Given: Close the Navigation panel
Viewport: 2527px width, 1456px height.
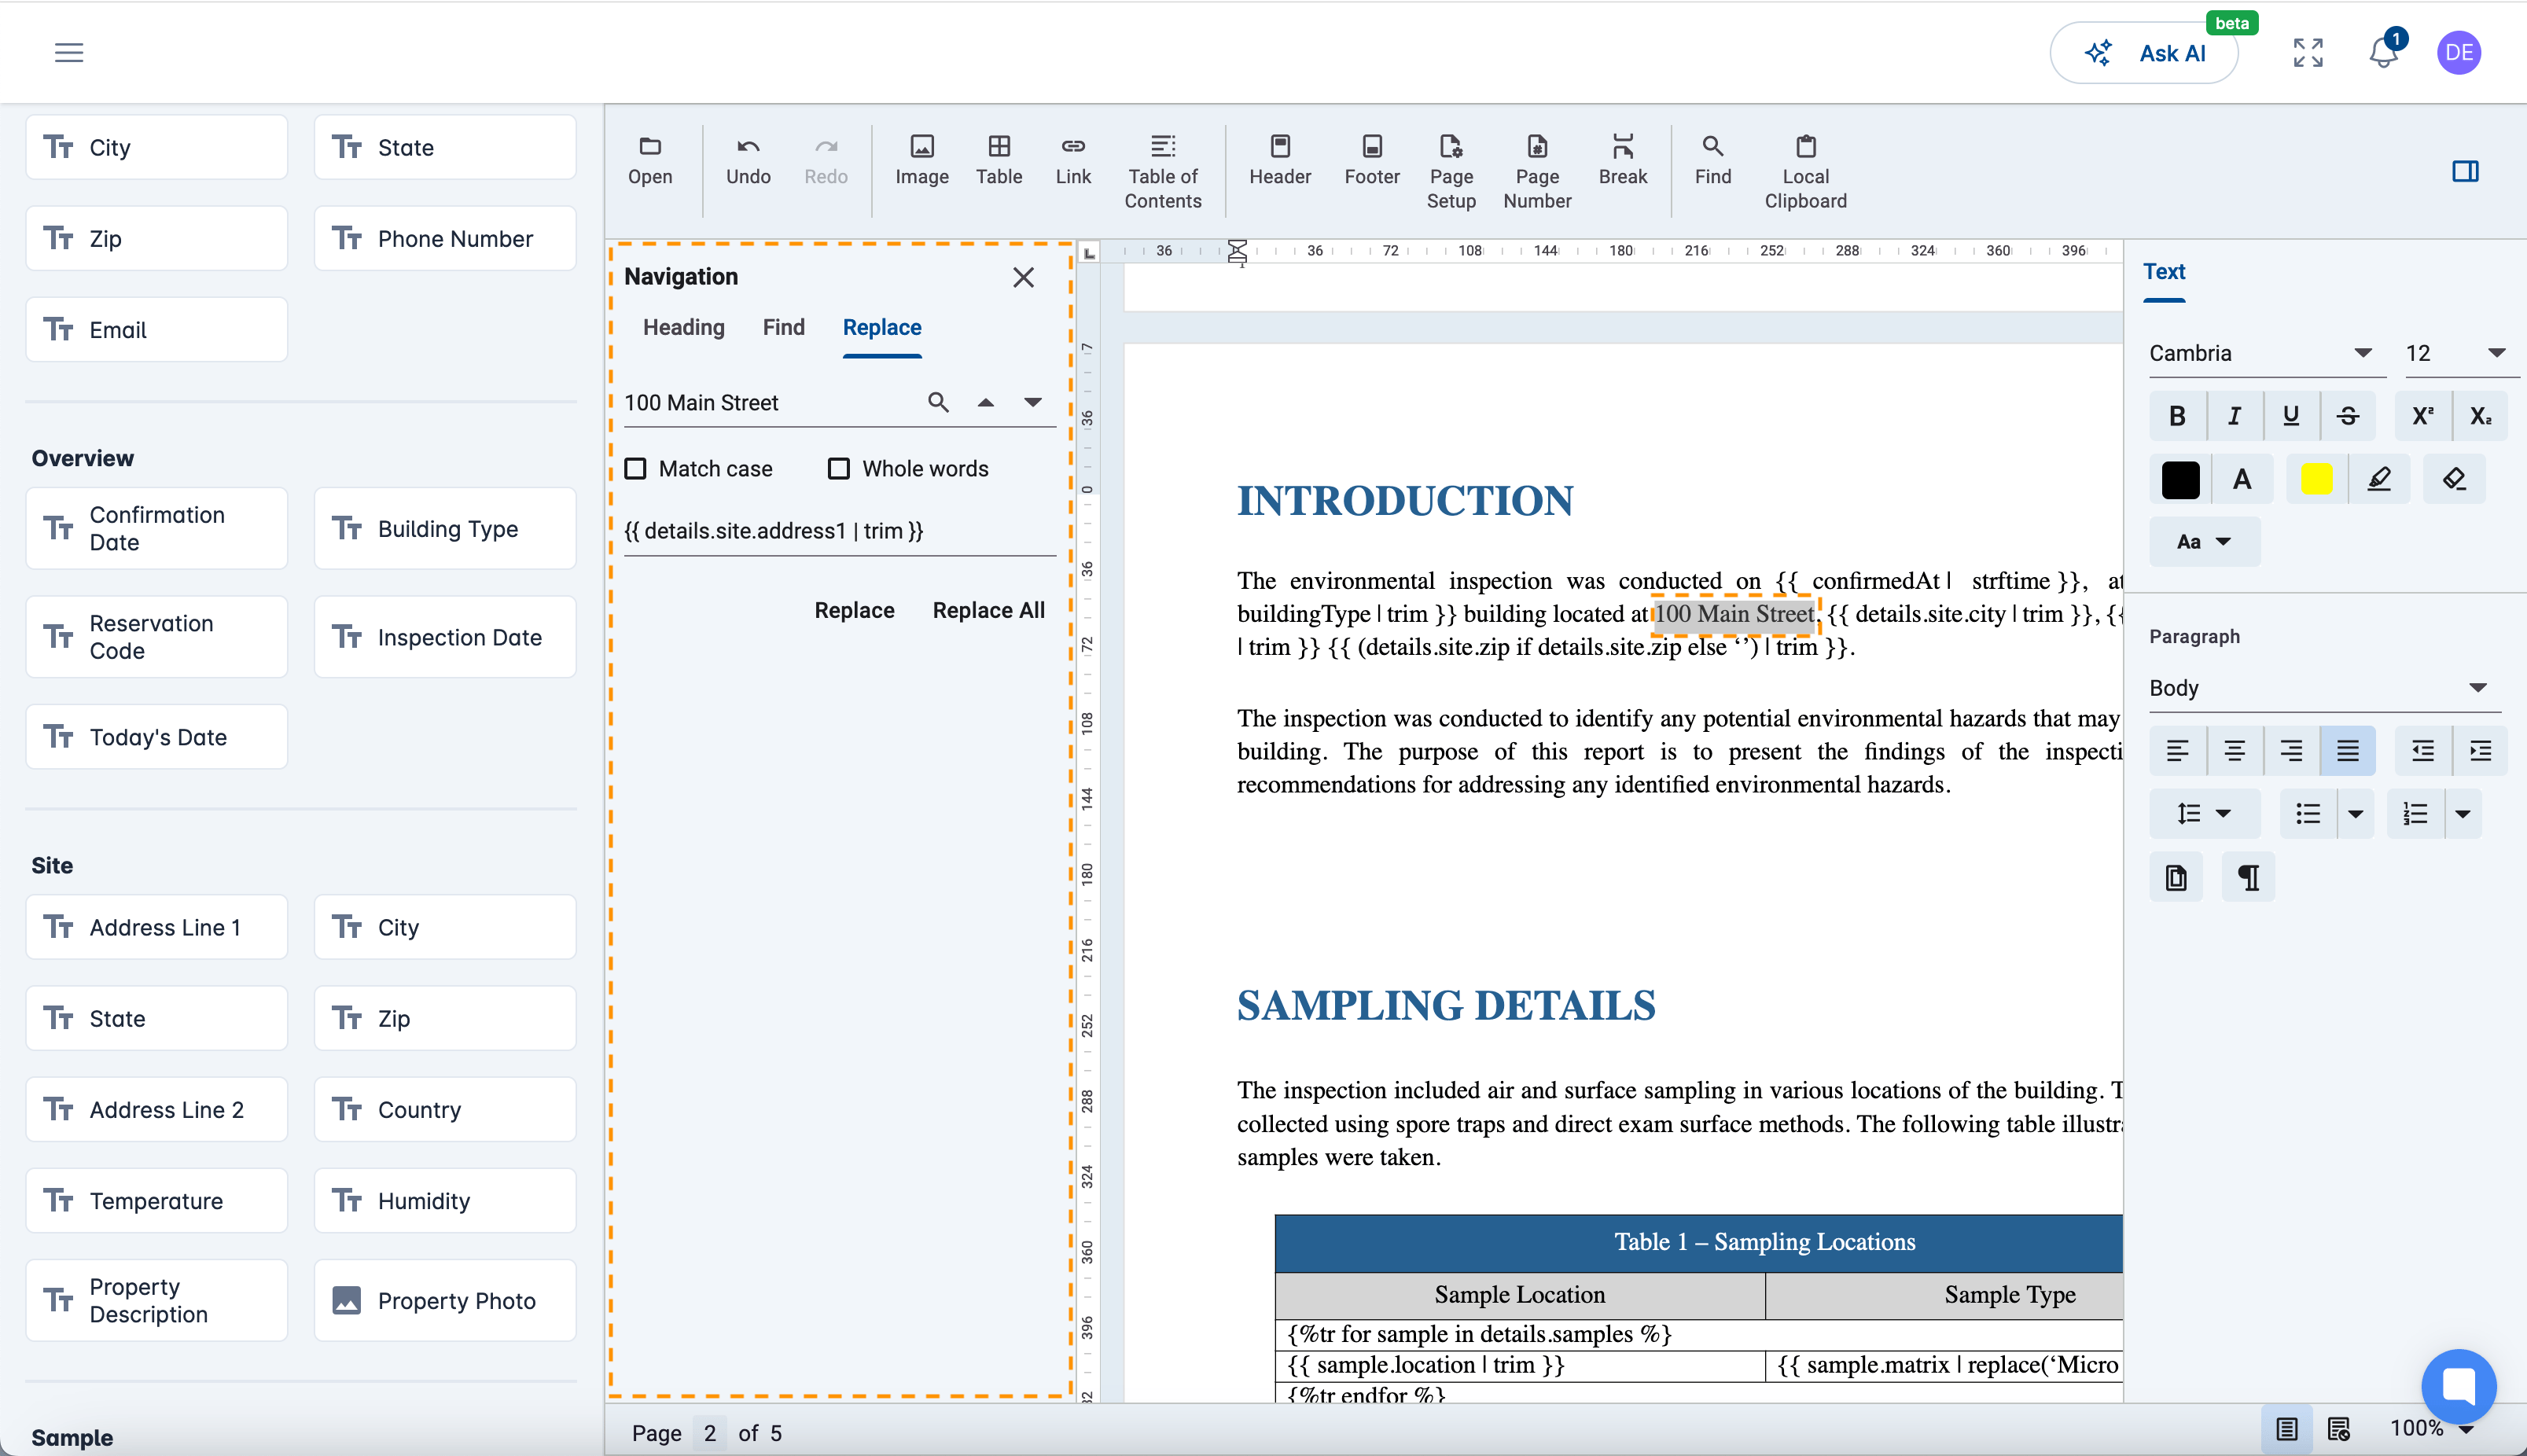Looking at the screenshot, I should click(1023, 277).
